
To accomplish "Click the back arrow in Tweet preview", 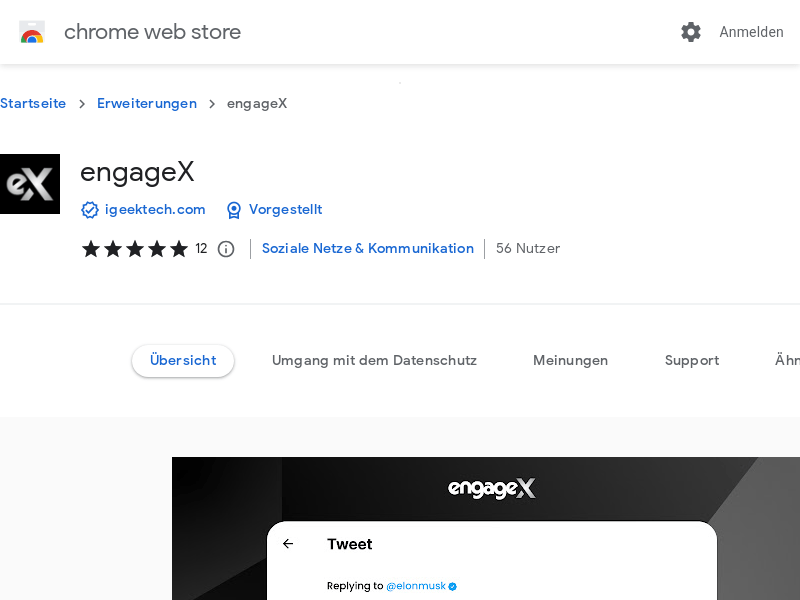I will [x=288, y=544].
